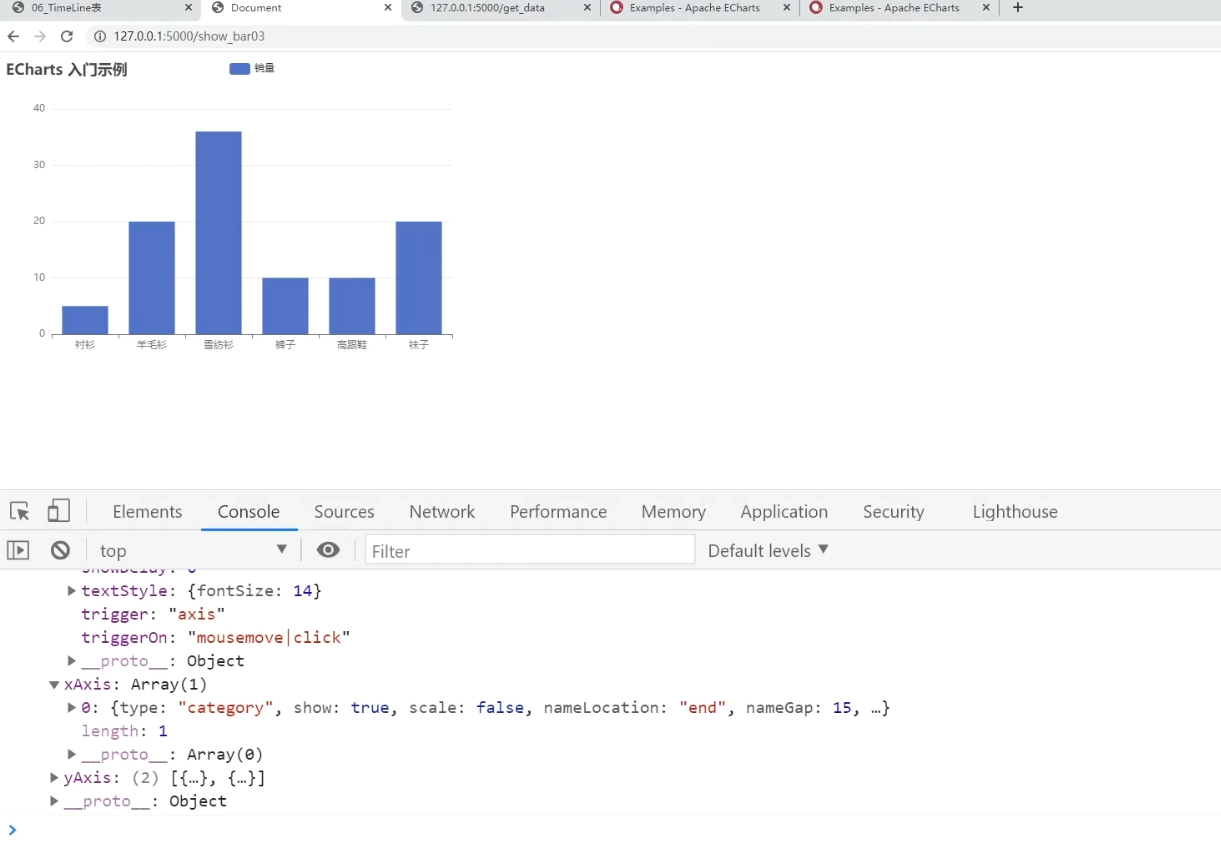This screenshot has width=1221, height=855.
Task: Switch to the 127.0.0.1:5000/get_data tab
Action: pos(500,7)
